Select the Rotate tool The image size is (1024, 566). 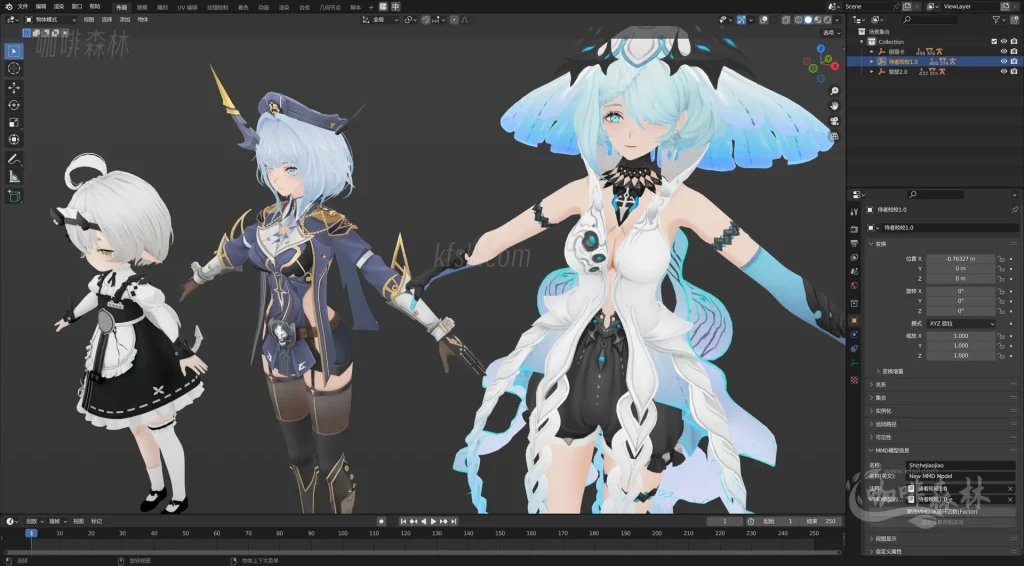[x=14, y=104]
